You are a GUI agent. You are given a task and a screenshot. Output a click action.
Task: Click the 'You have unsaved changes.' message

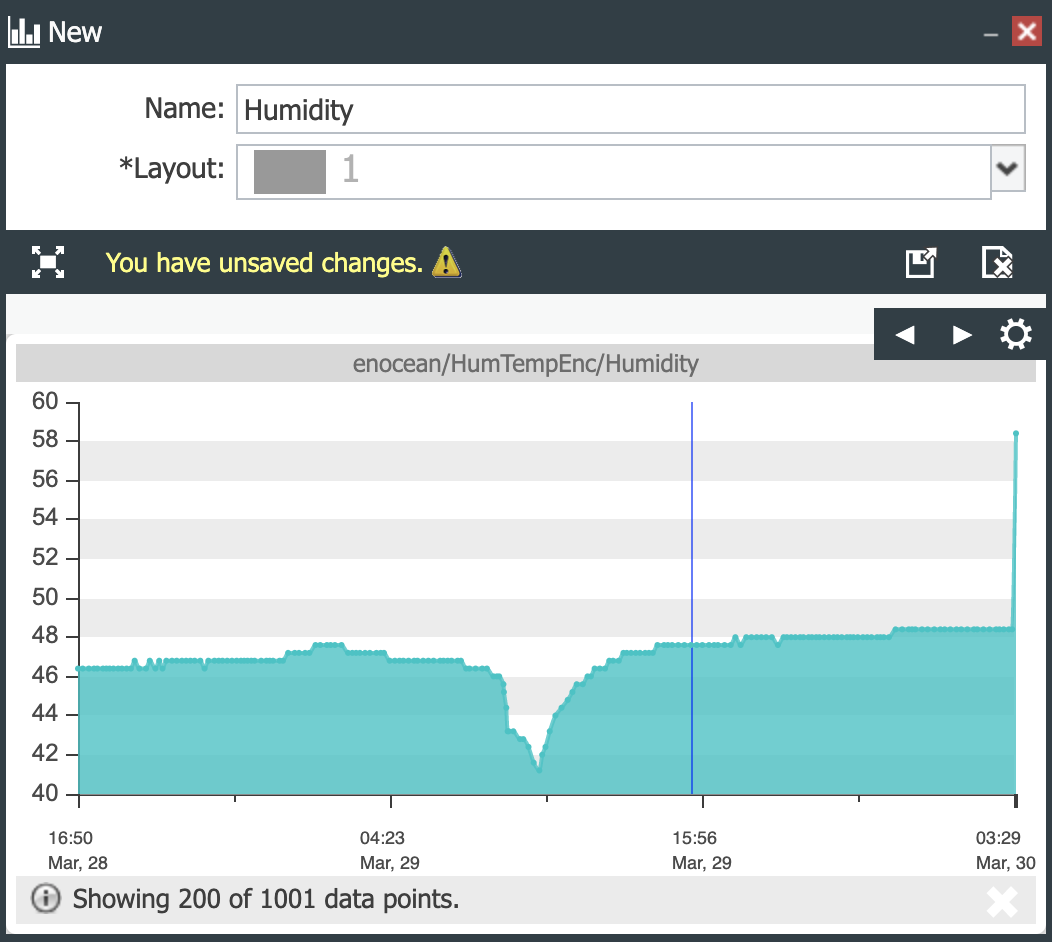point(264,263)
